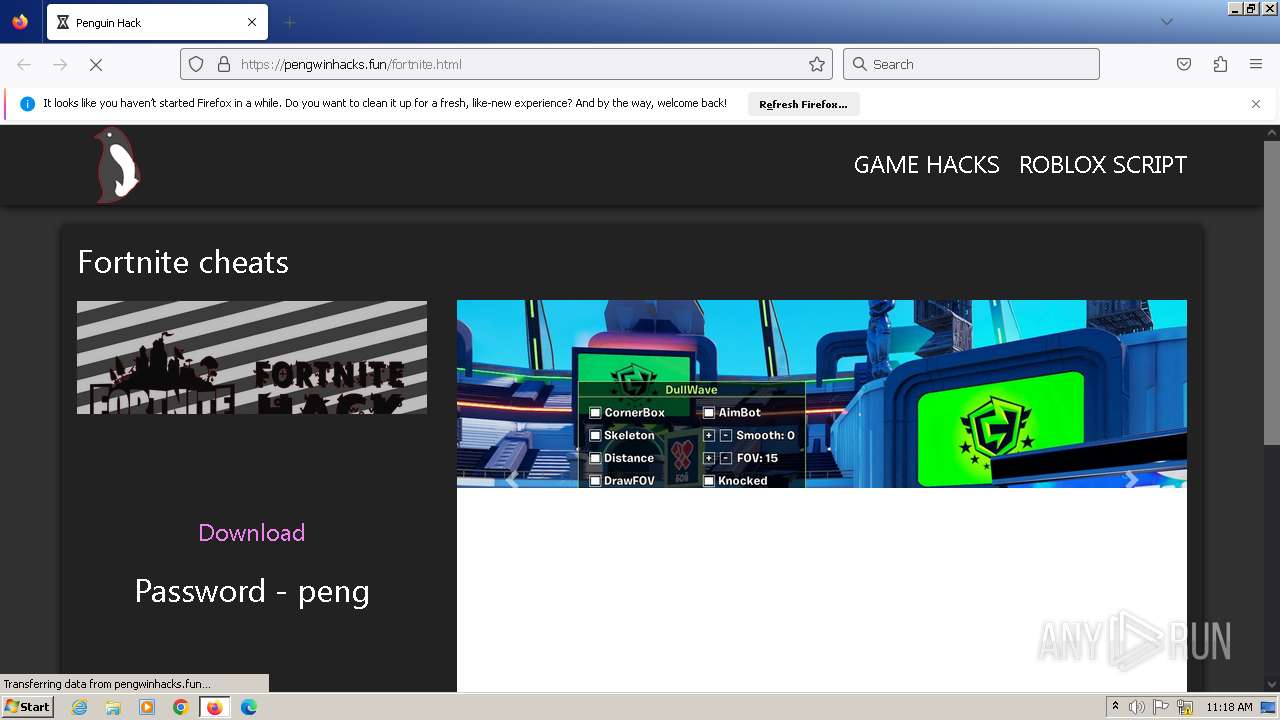The image size is (1280, 720).
Task: Click the penguin logo on the site header
Action: coord(117,164)
